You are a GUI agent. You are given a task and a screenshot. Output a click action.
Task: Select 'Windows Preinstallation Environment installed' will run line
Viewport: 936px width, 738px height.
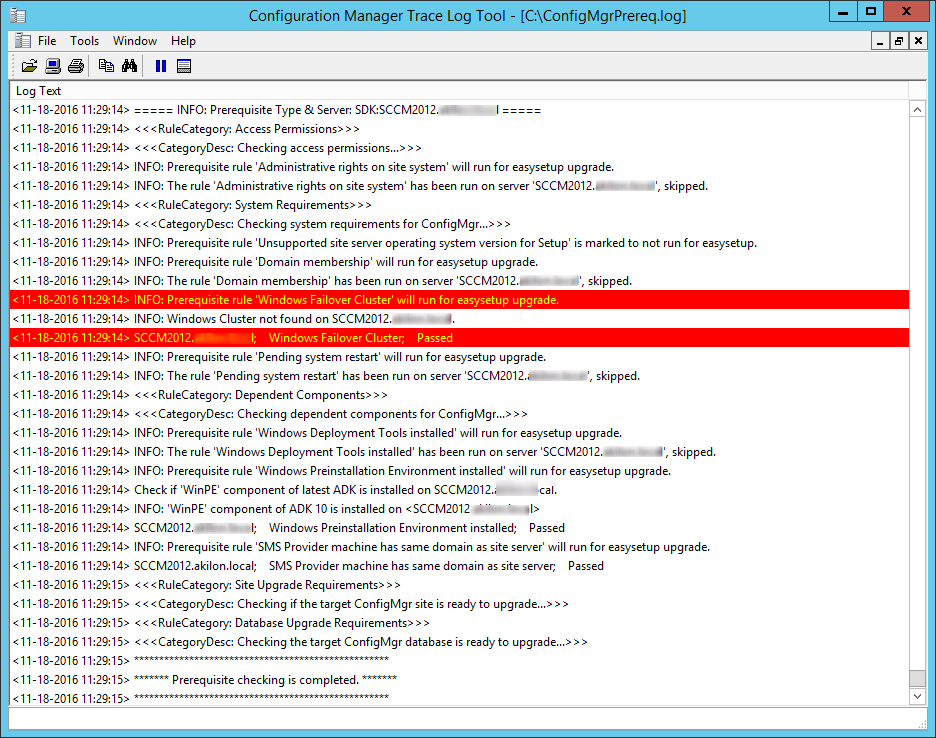459,471
